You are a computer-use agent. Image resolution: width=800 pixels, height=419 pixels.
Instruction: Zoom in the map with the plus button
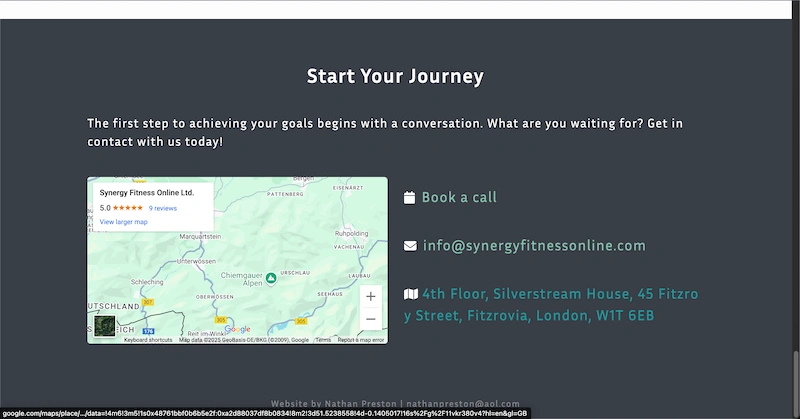tap(371, 297)
